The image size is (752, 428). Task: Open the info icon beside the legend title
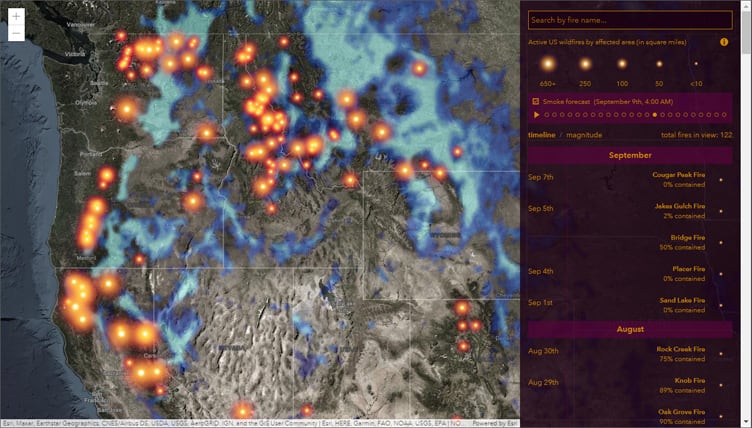(x=724, y=42)
